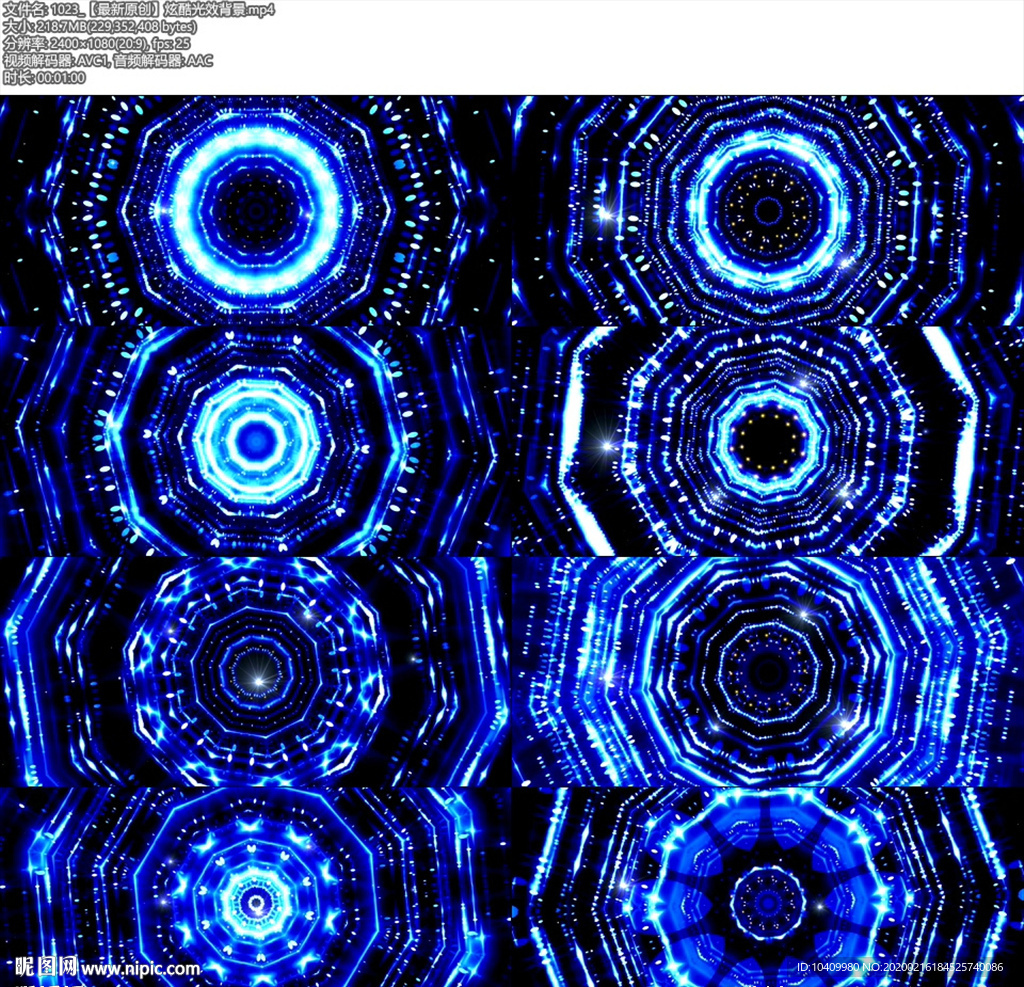Image resolution: width=1024 pixels, height=987 pixels.
Task: Click the video codec text "视频解码器: AVC1"
Action: (56, 61)
